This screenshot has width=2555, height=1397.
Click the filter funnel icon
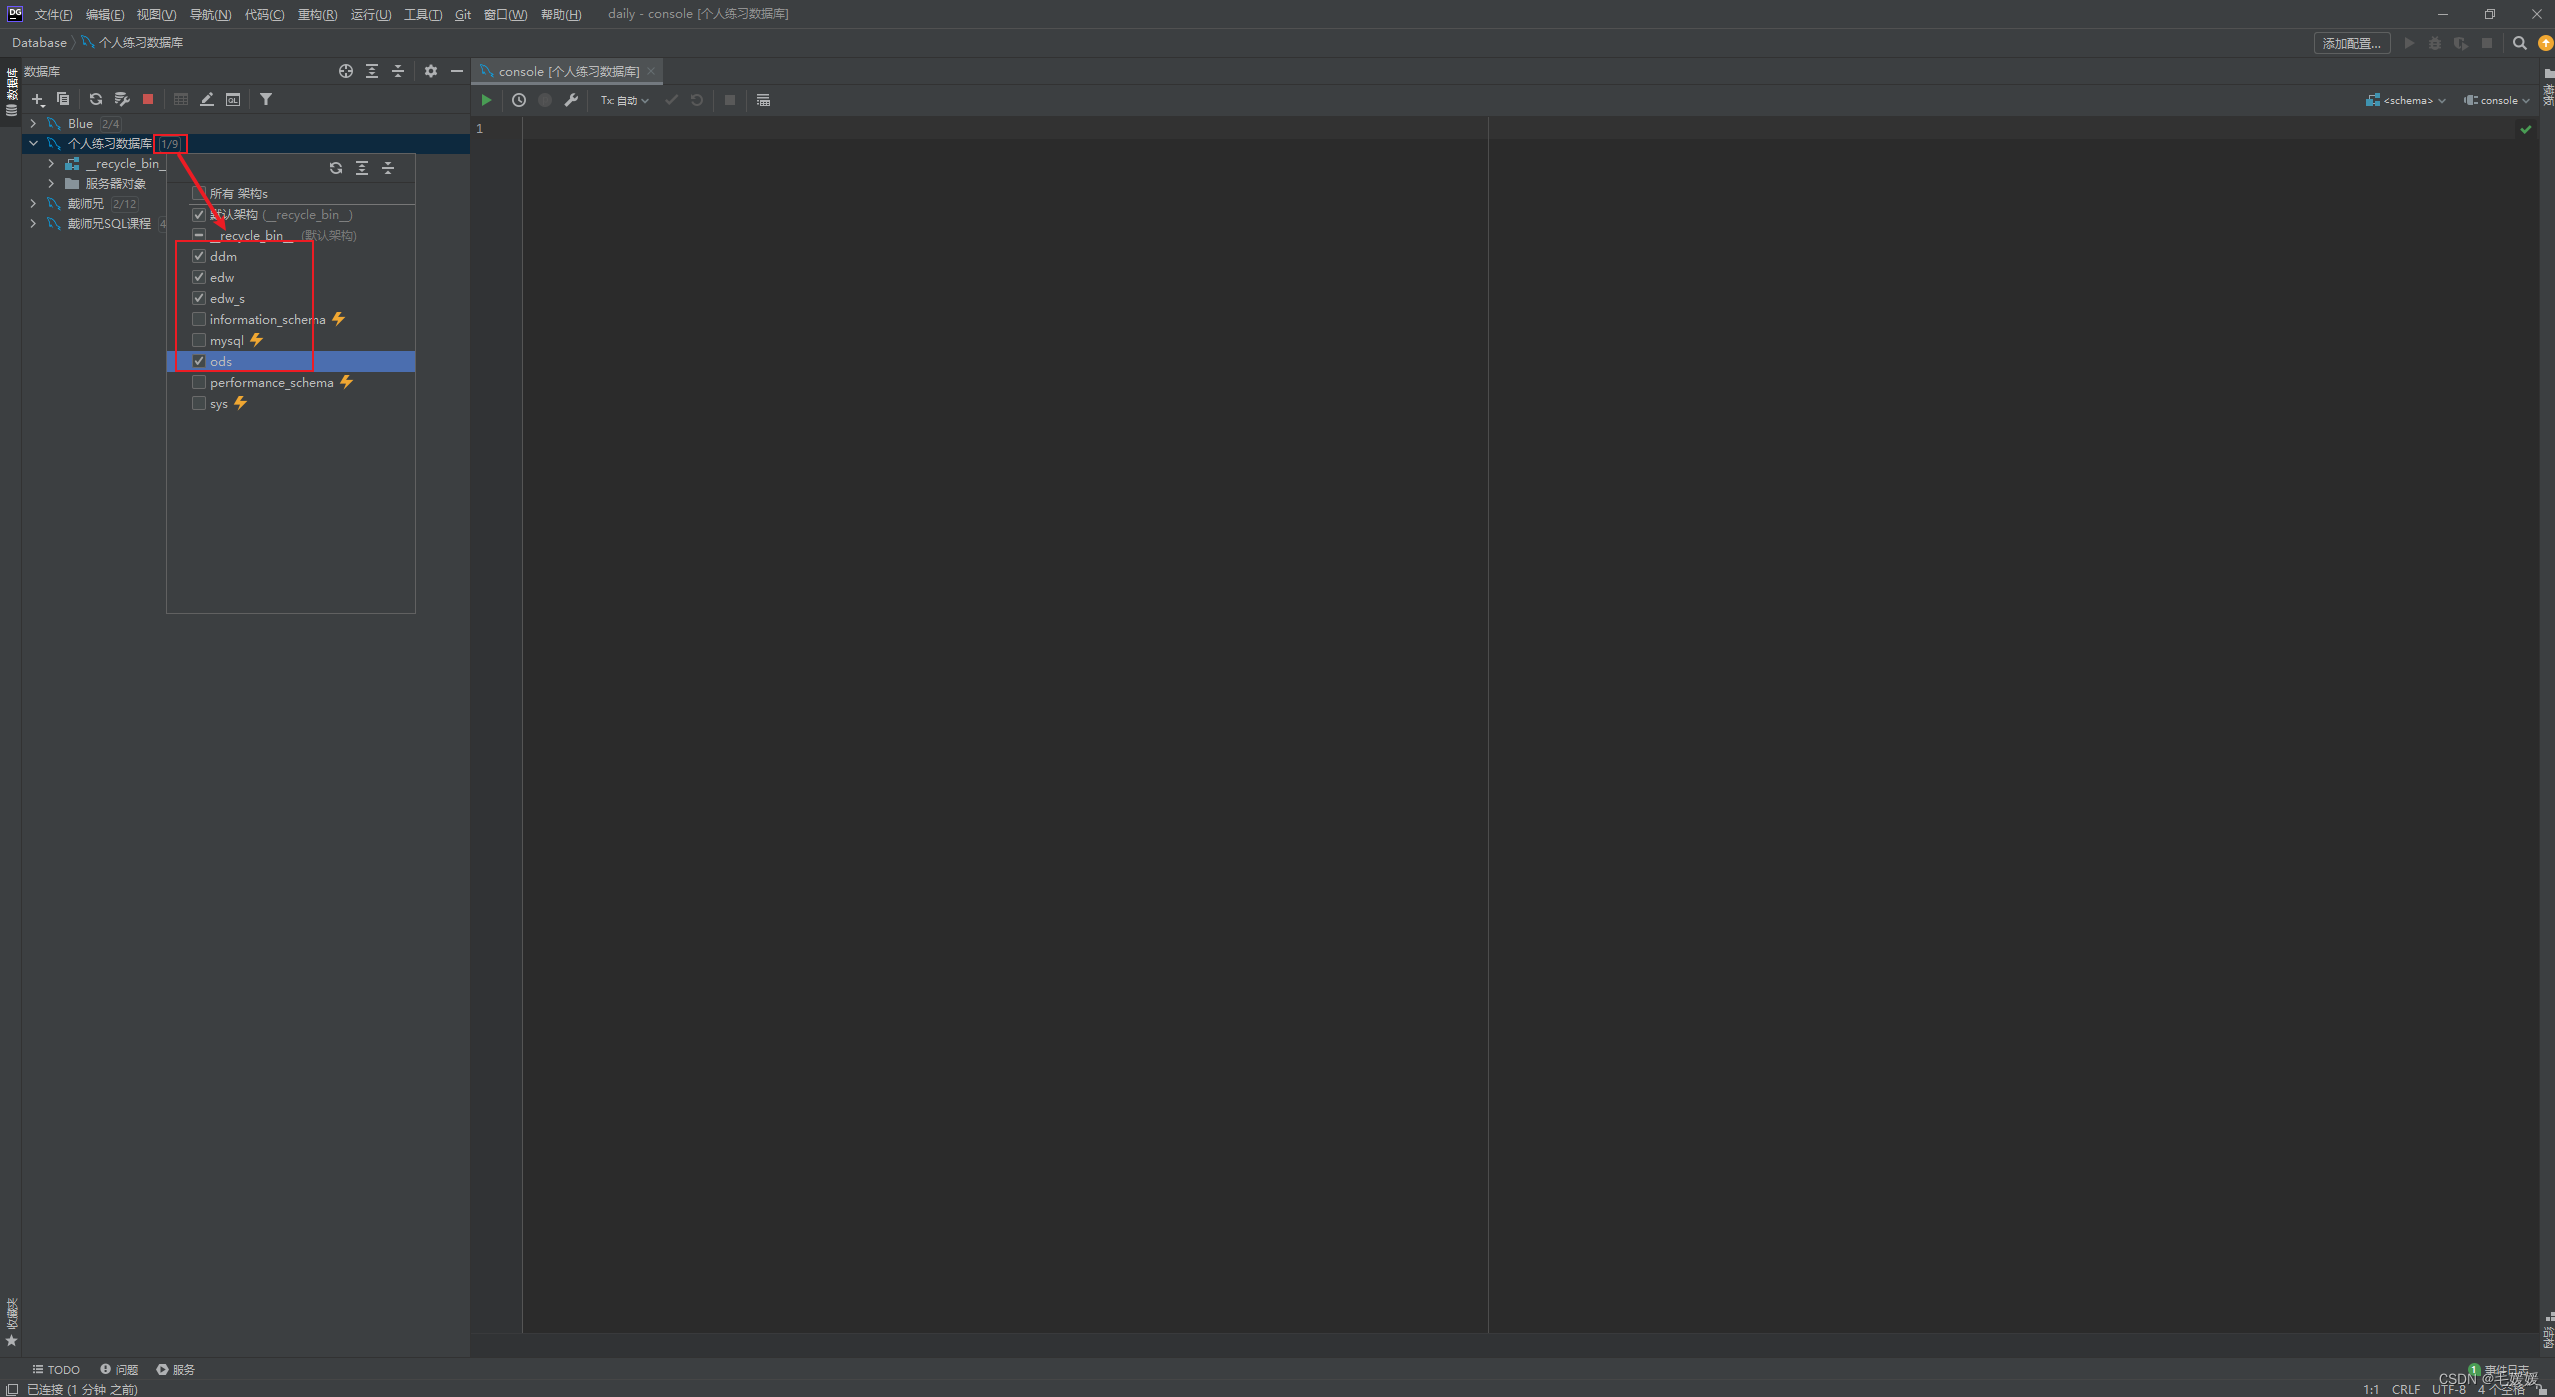click(266, 100)
